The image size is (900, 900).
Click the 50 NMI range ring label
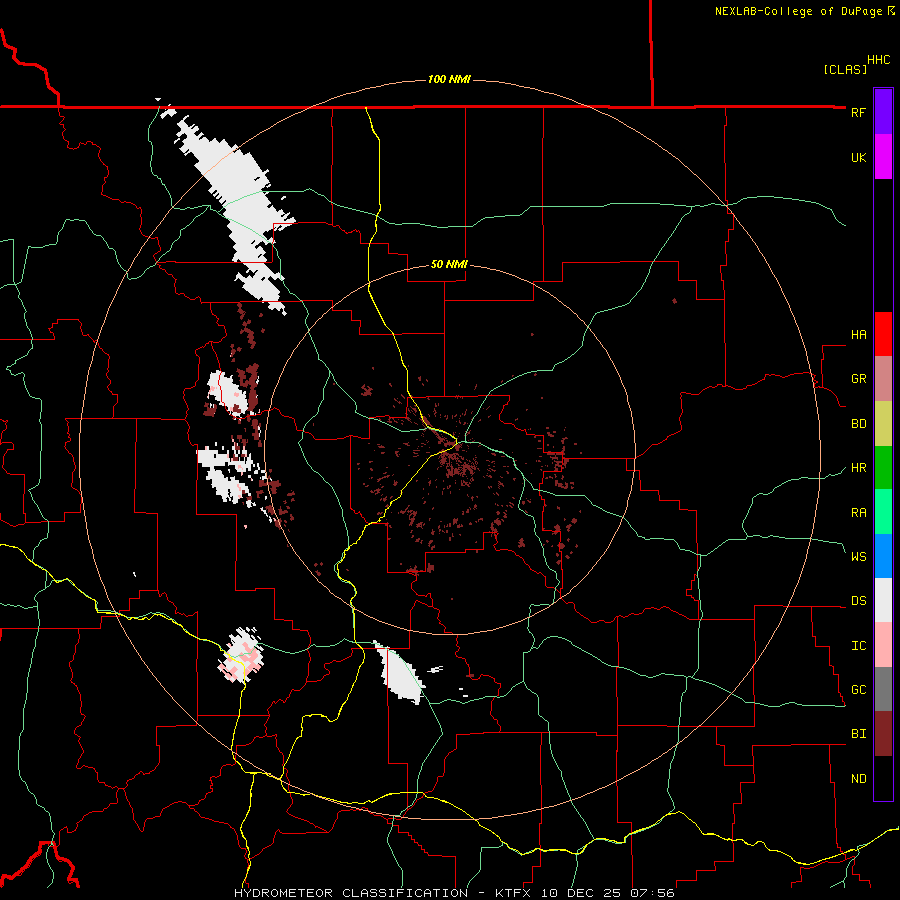449,264
